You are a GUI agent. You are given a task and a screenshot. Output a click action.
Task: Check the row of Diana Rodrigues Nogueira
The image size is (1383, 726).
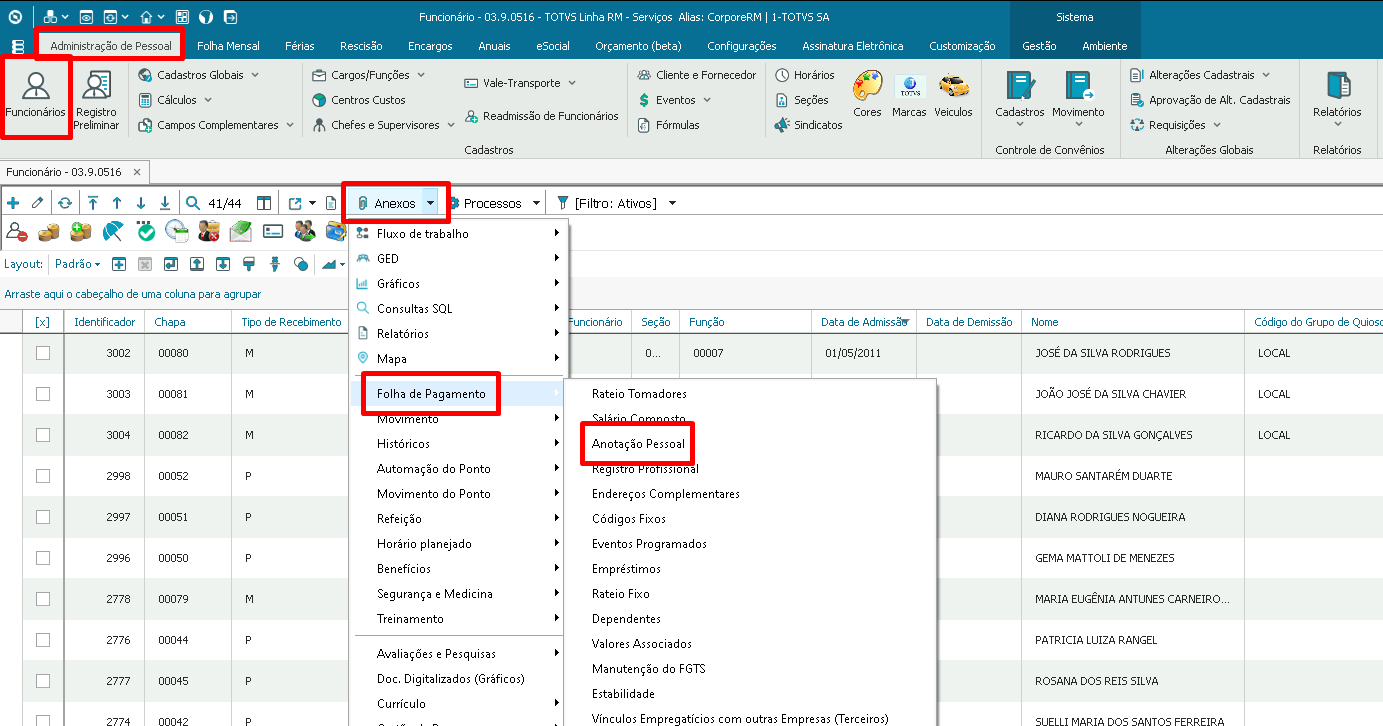43,517
